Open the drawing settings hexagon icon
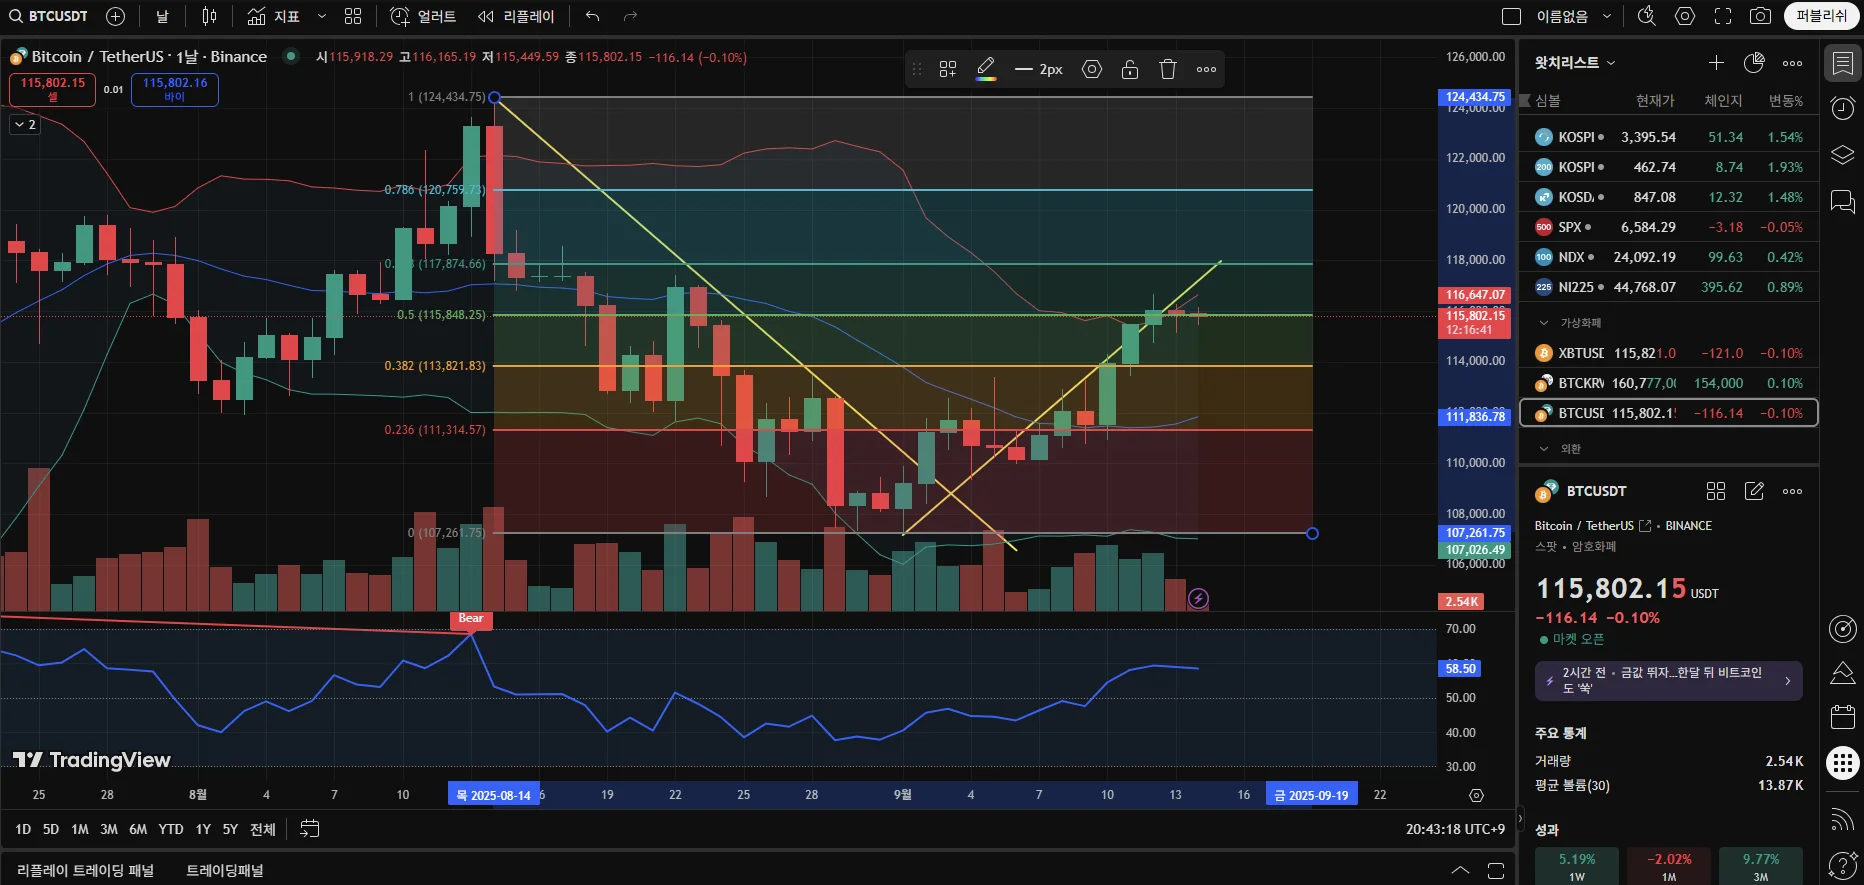 [x=1092, y=69]
